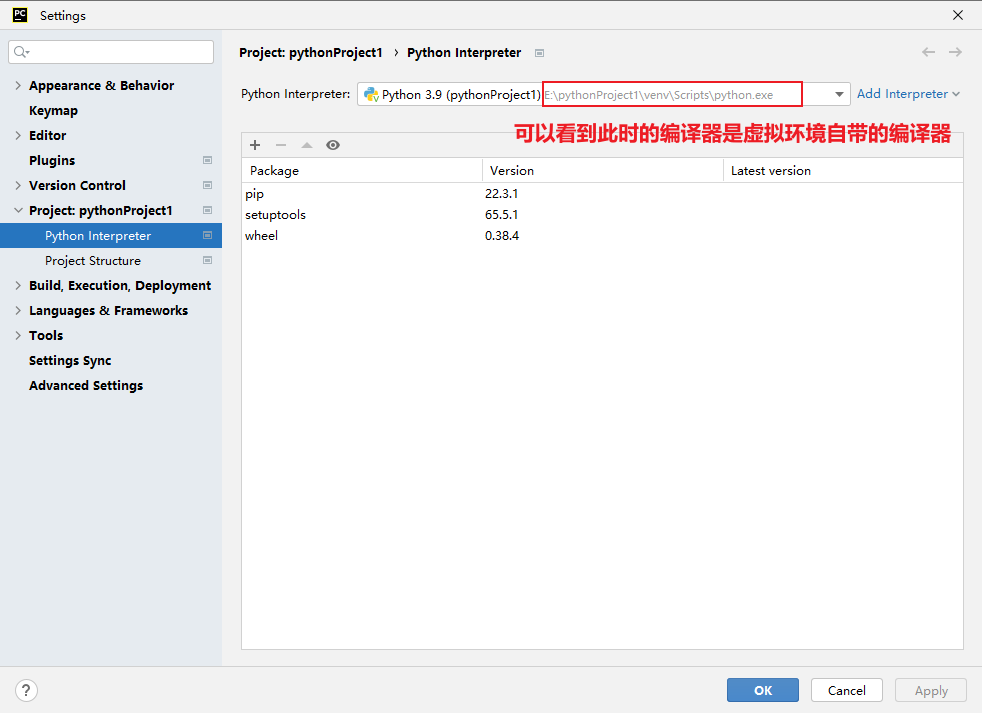Click the remove package minus icon
This screenshot has height=713, width=982.
click(x=281, y=145)
